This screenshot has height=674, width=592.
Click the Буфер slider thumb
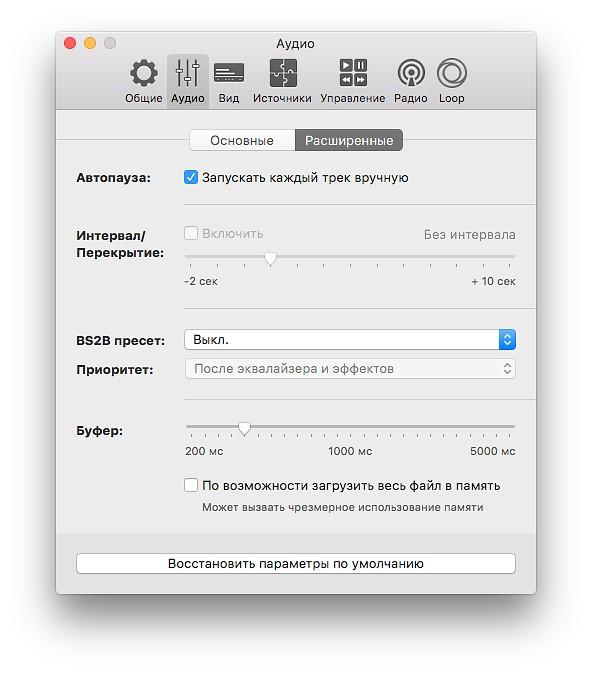click(244, 428)
